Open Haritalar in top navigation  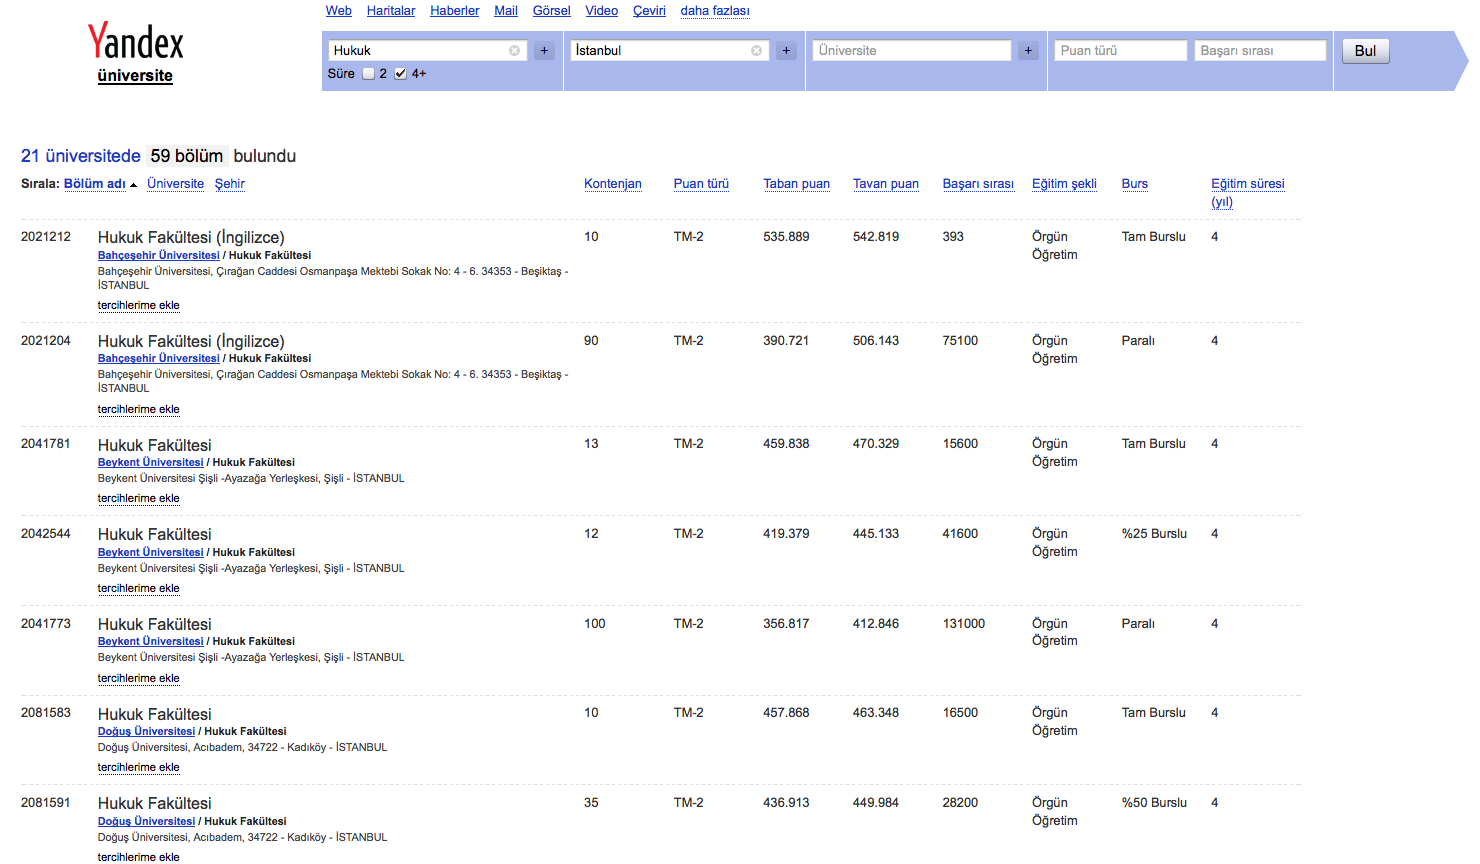coord(391,11)
